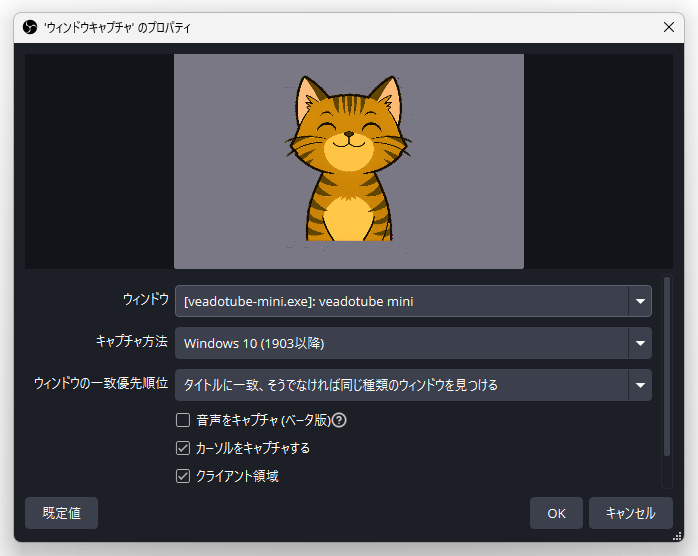This screenshot has height=556, width=698.
Task: Click the ウィンドウ field label
Action: click(x=145, y=300)
